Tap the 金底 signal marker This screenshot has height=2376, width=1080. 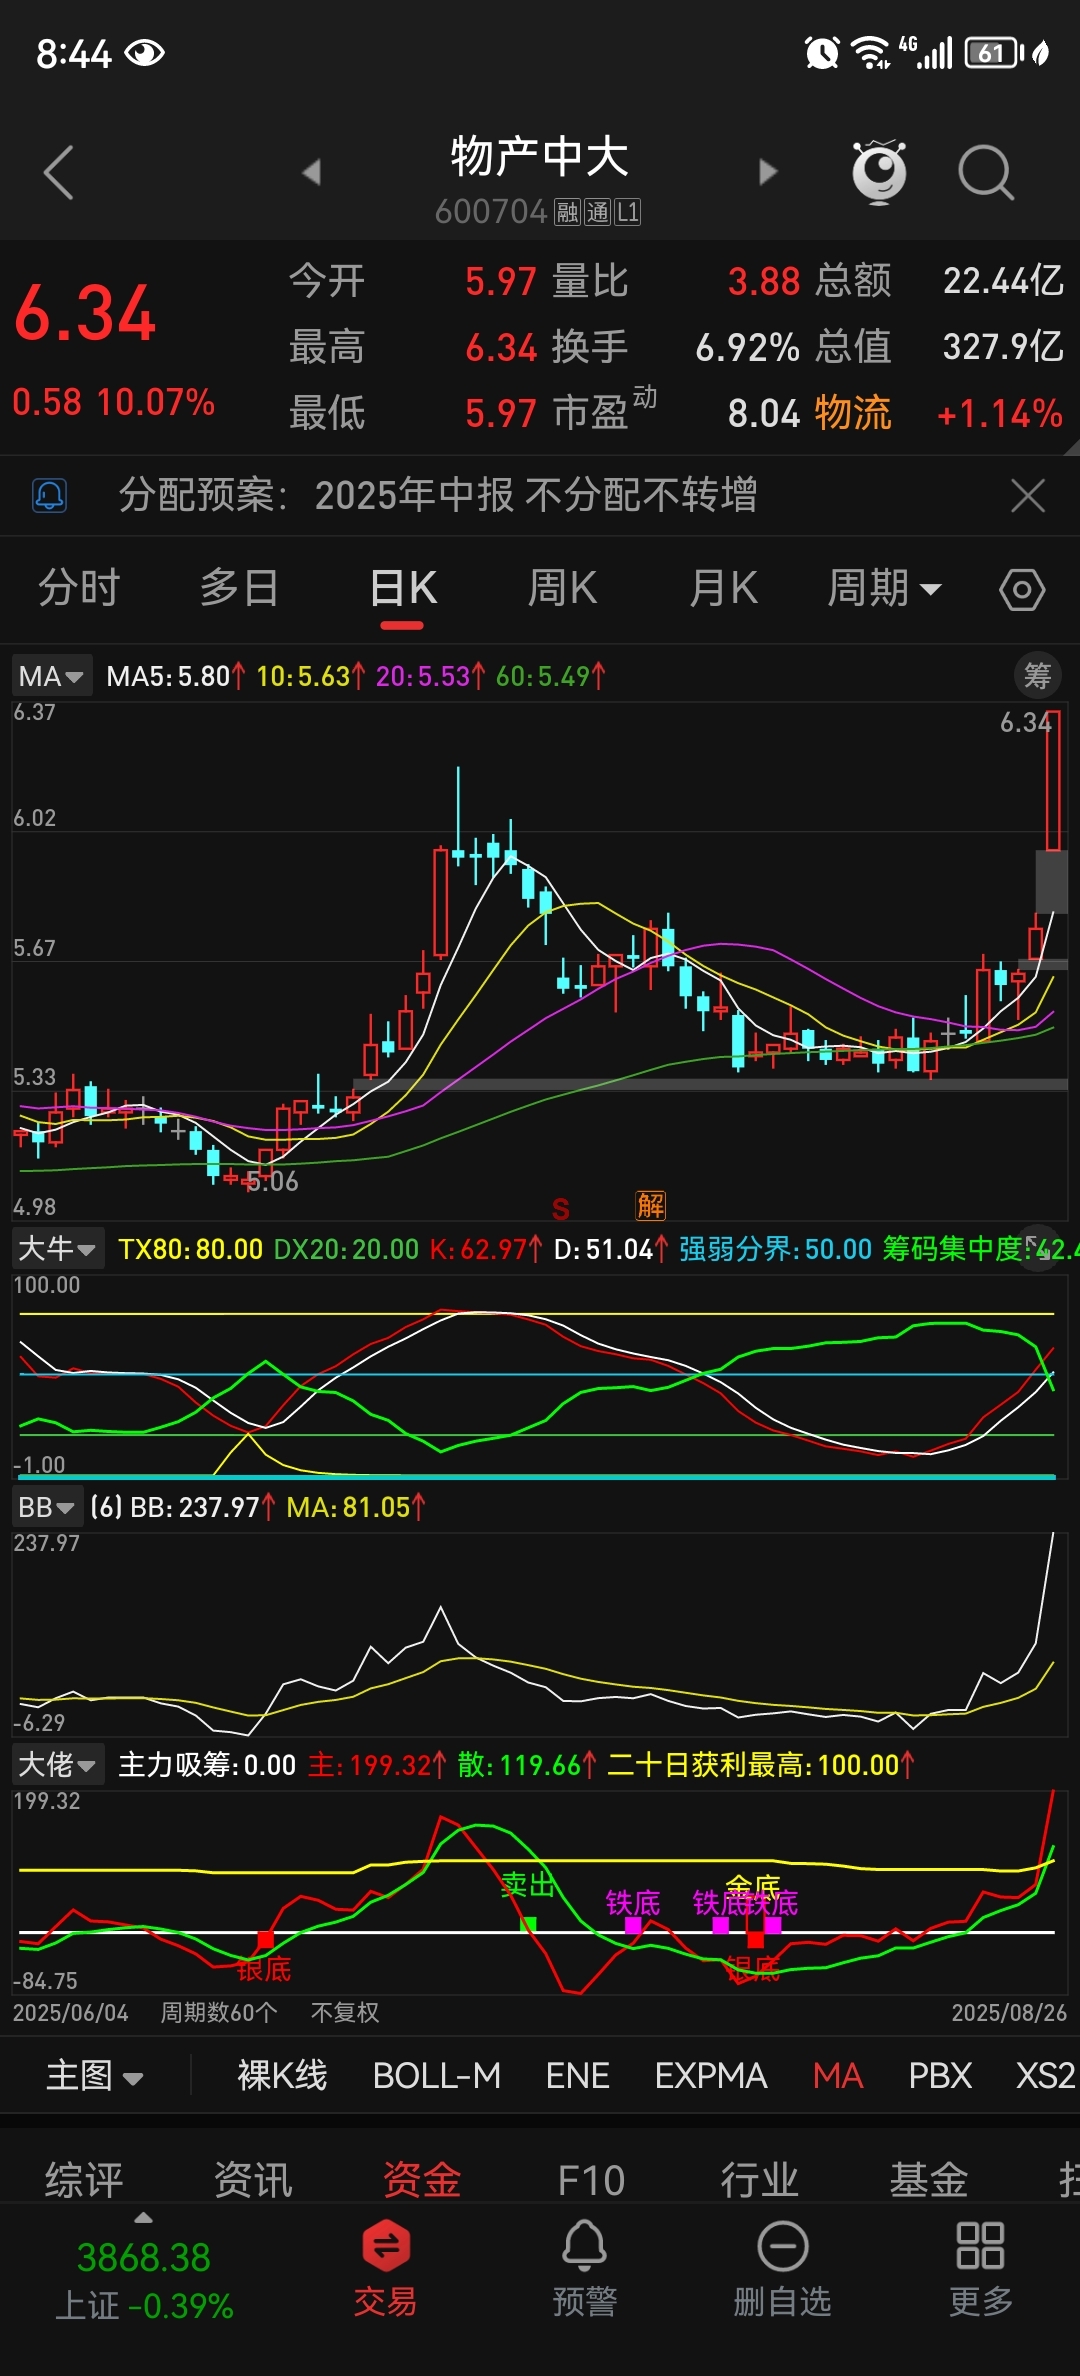click(x=752, y=1886)
